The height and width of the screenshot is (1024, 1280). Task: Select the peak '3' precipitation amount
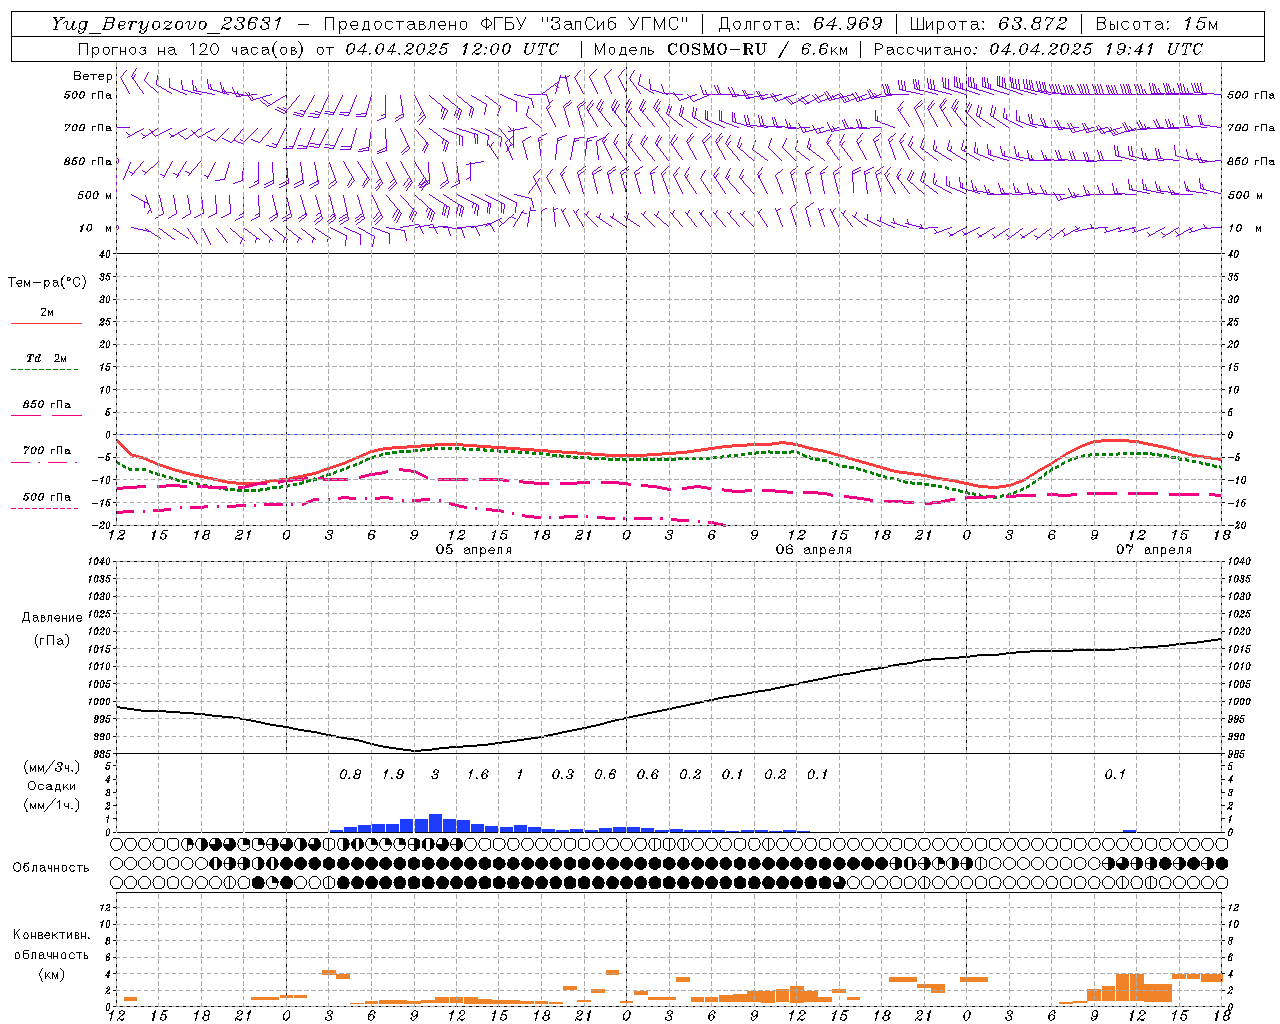[435, 774]
